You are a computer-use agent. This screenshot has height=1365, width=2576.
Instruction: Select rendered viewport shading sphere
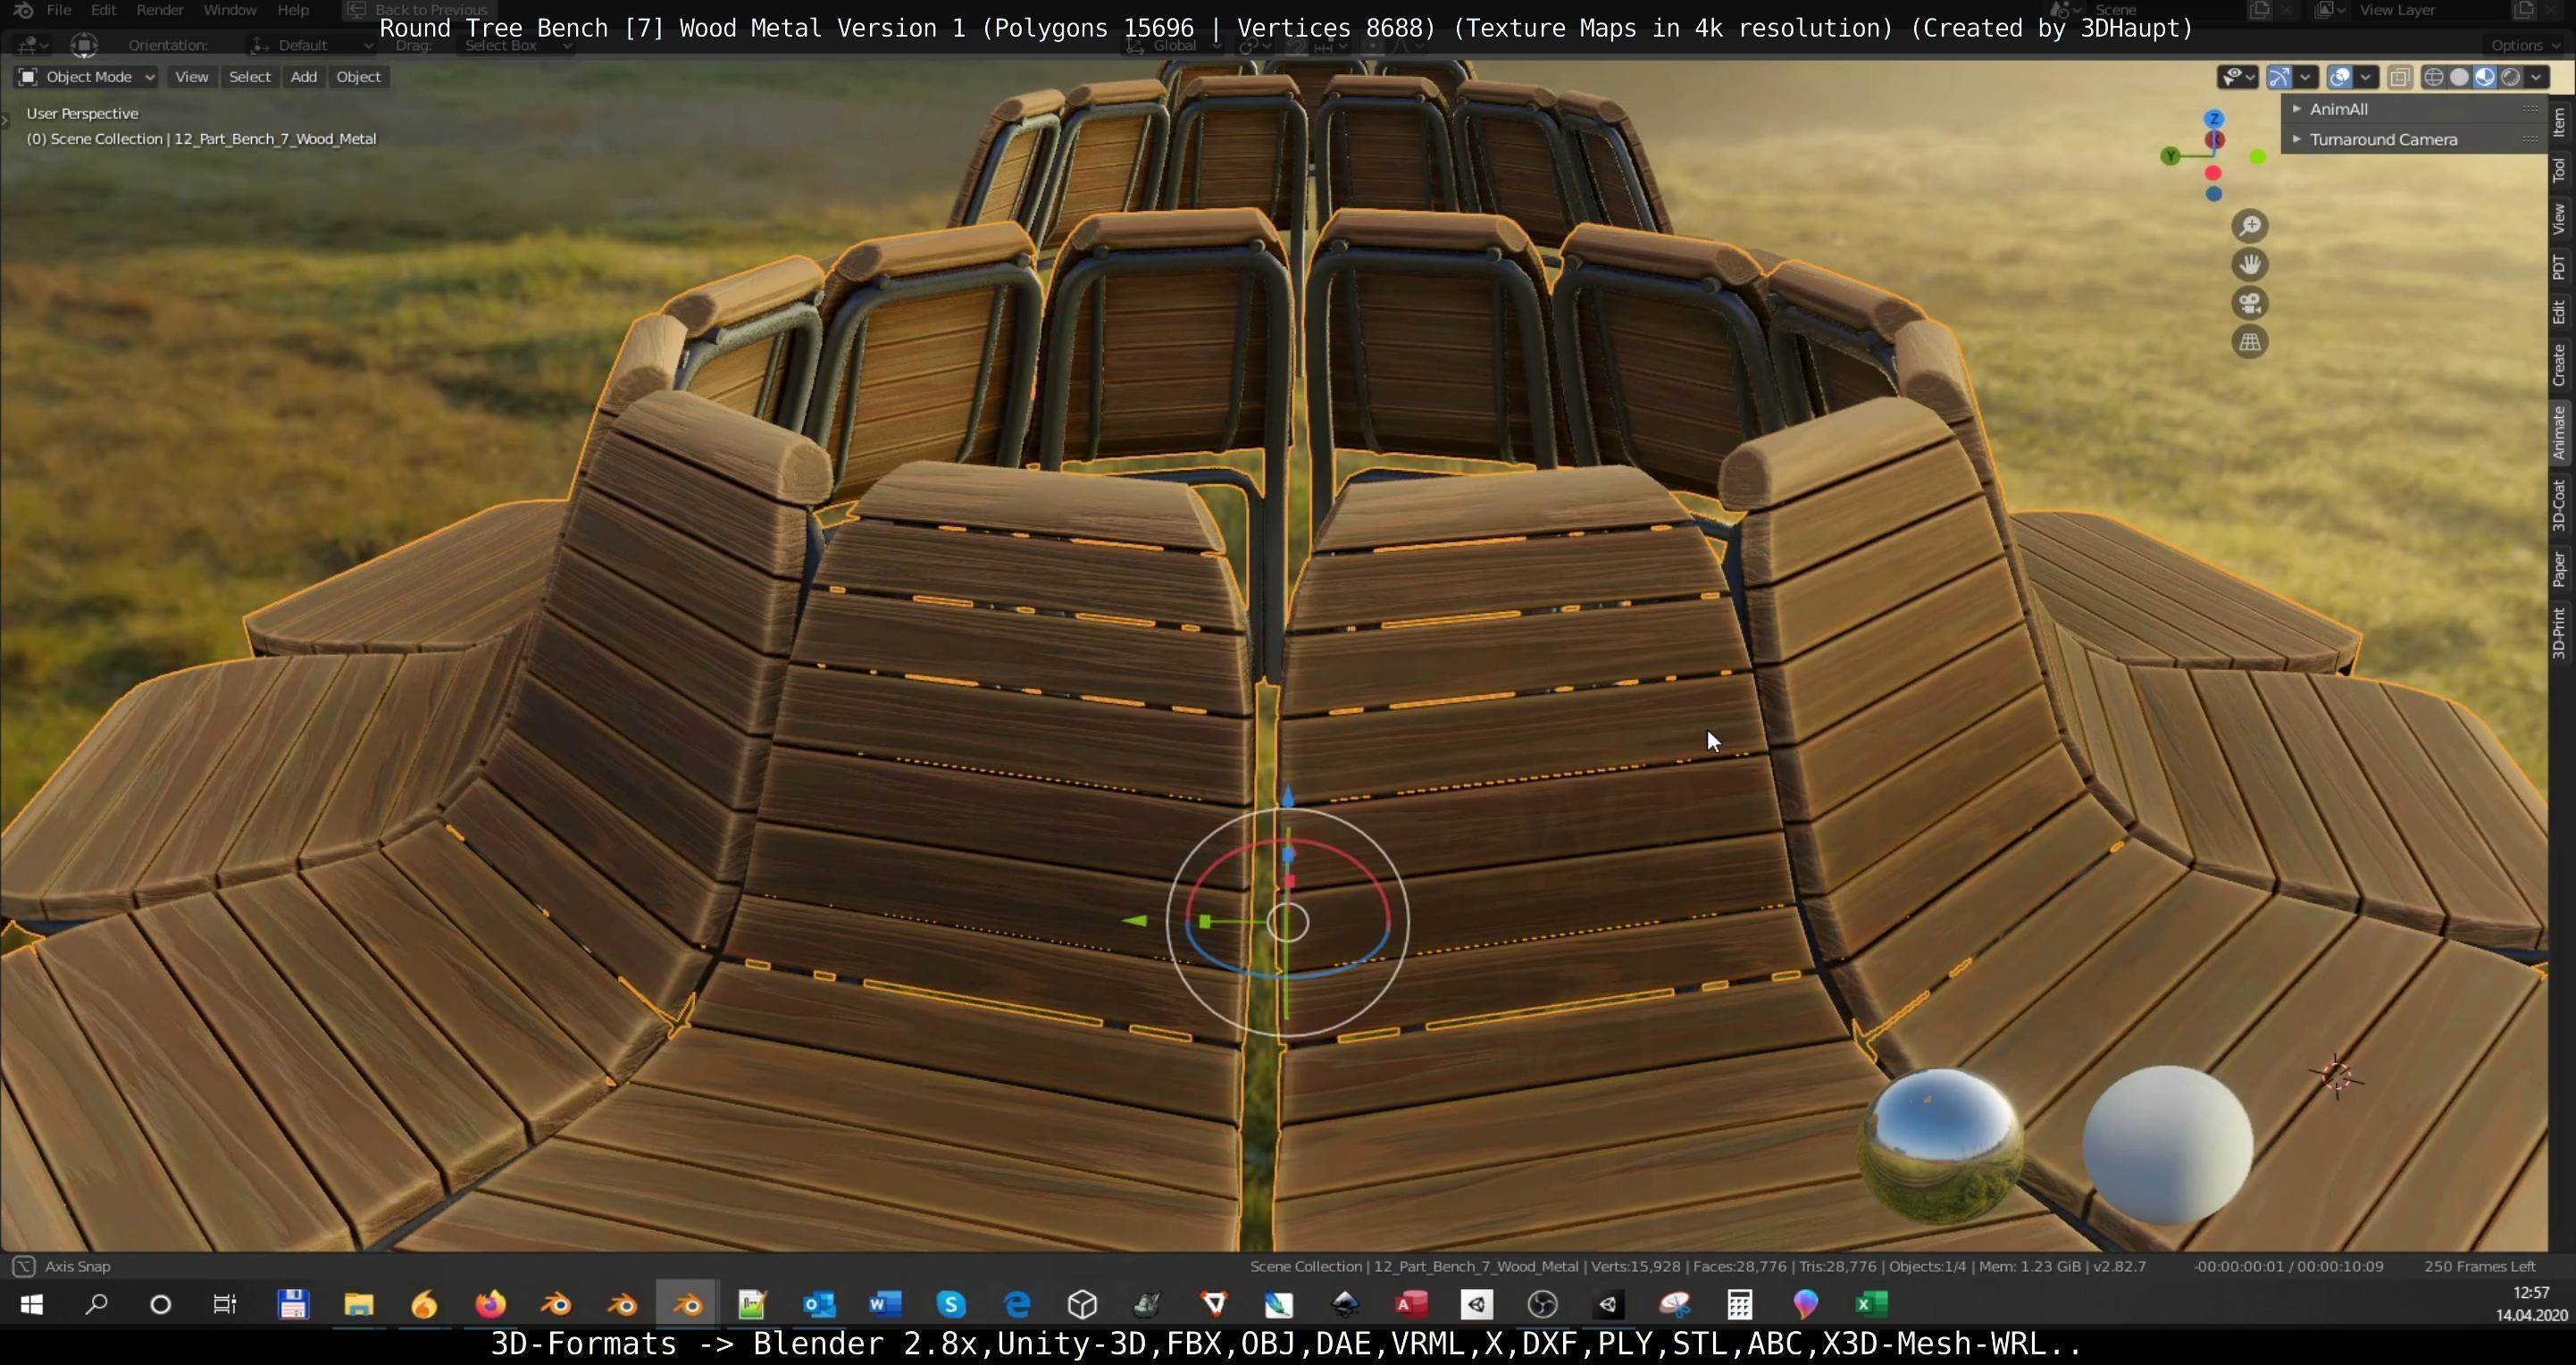[2510, 77]
